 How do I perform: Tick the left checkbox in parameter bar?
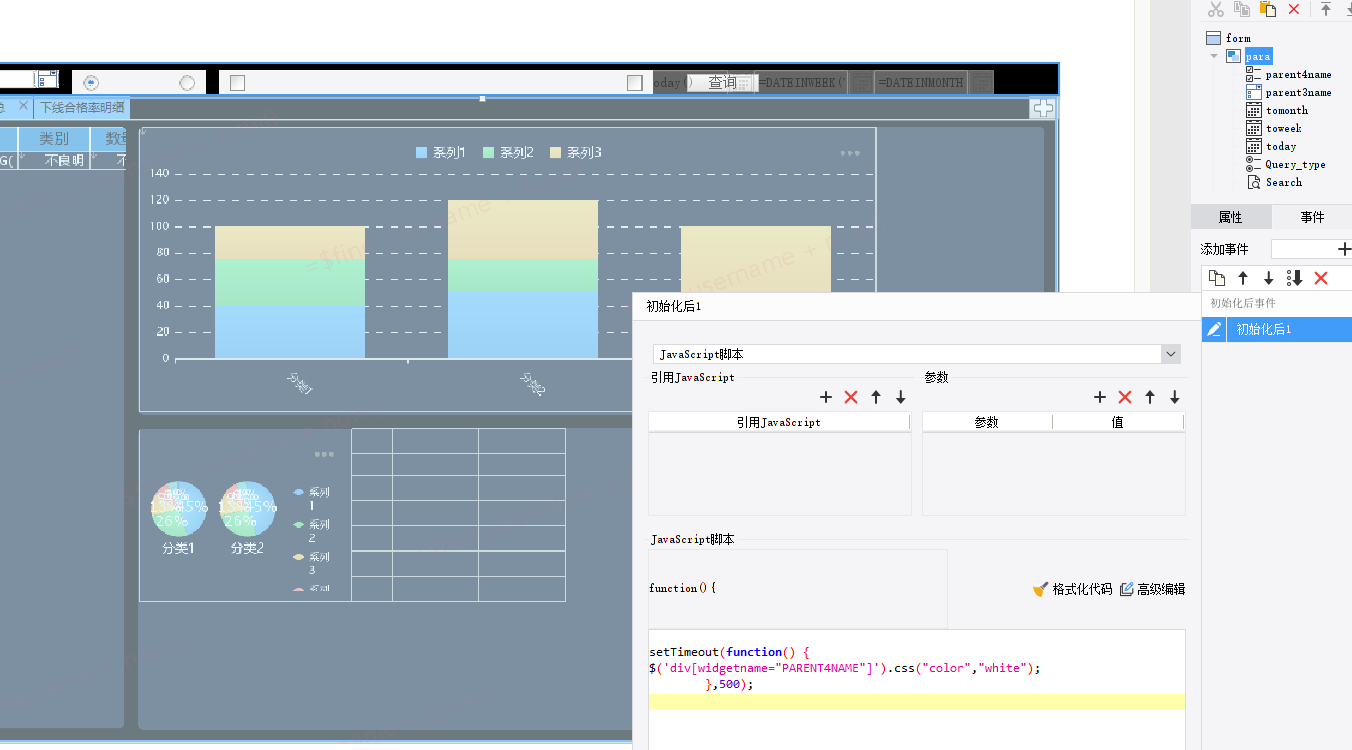pos(237,83)
